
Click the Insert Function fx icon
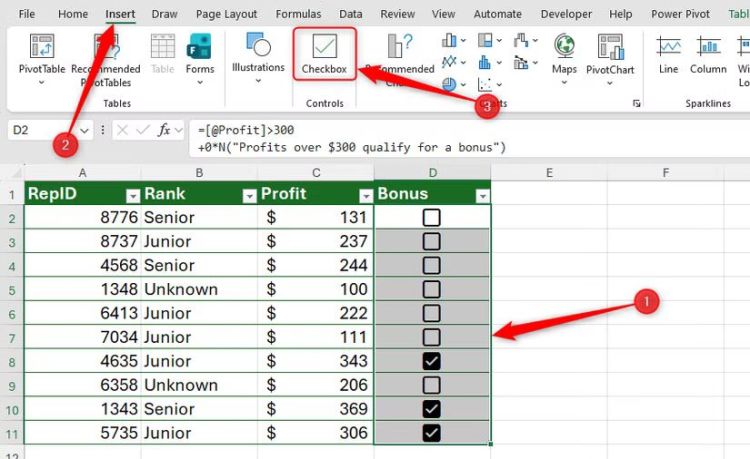(164, 130)
